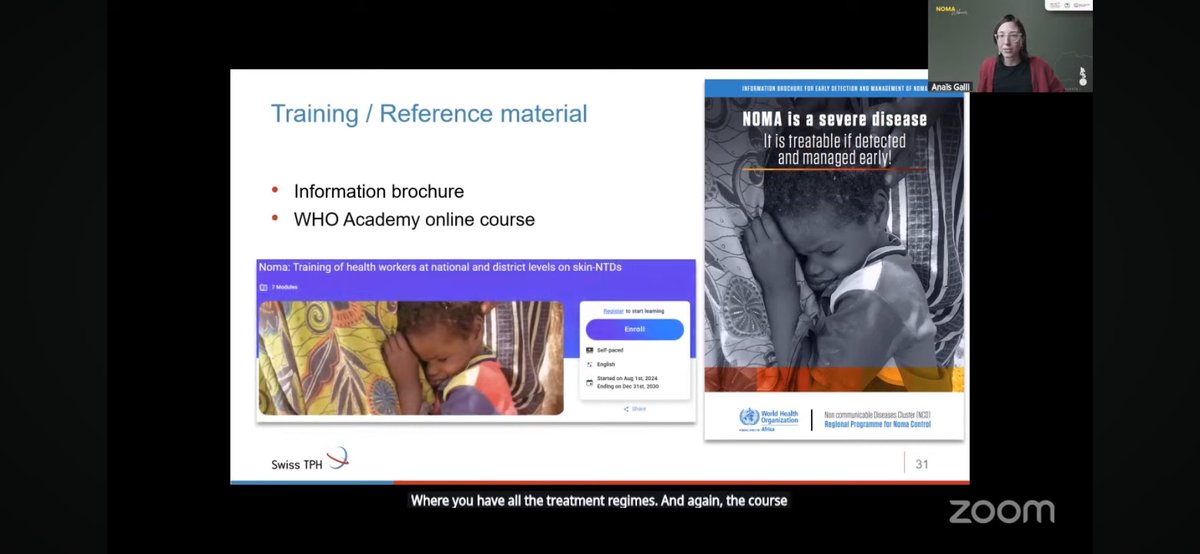The image size is (1200, 554).
Task: Click the 'Noma: Training of health workers' course title
Action: (440, 267)
